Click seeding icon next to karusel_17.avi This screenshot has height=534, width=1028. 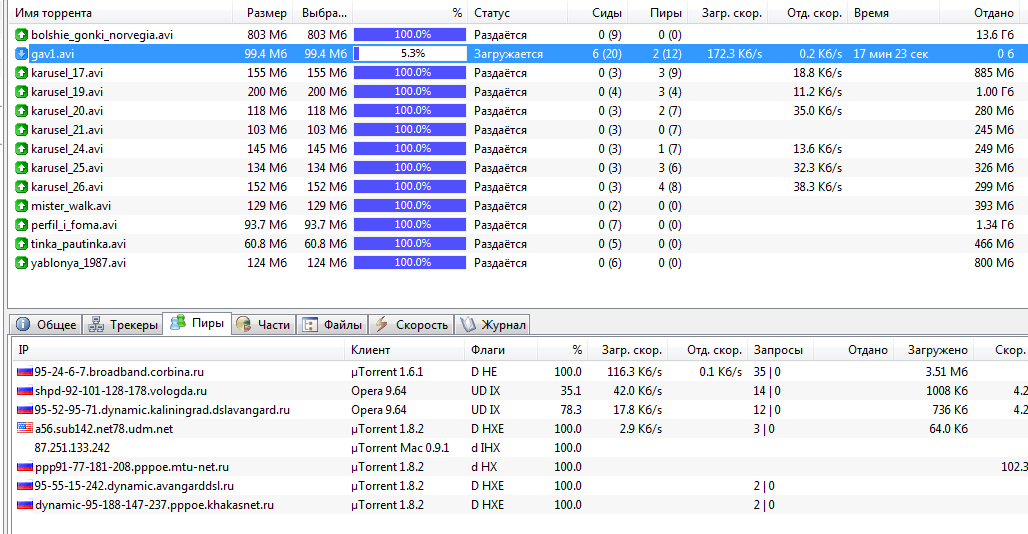(22, 73)
